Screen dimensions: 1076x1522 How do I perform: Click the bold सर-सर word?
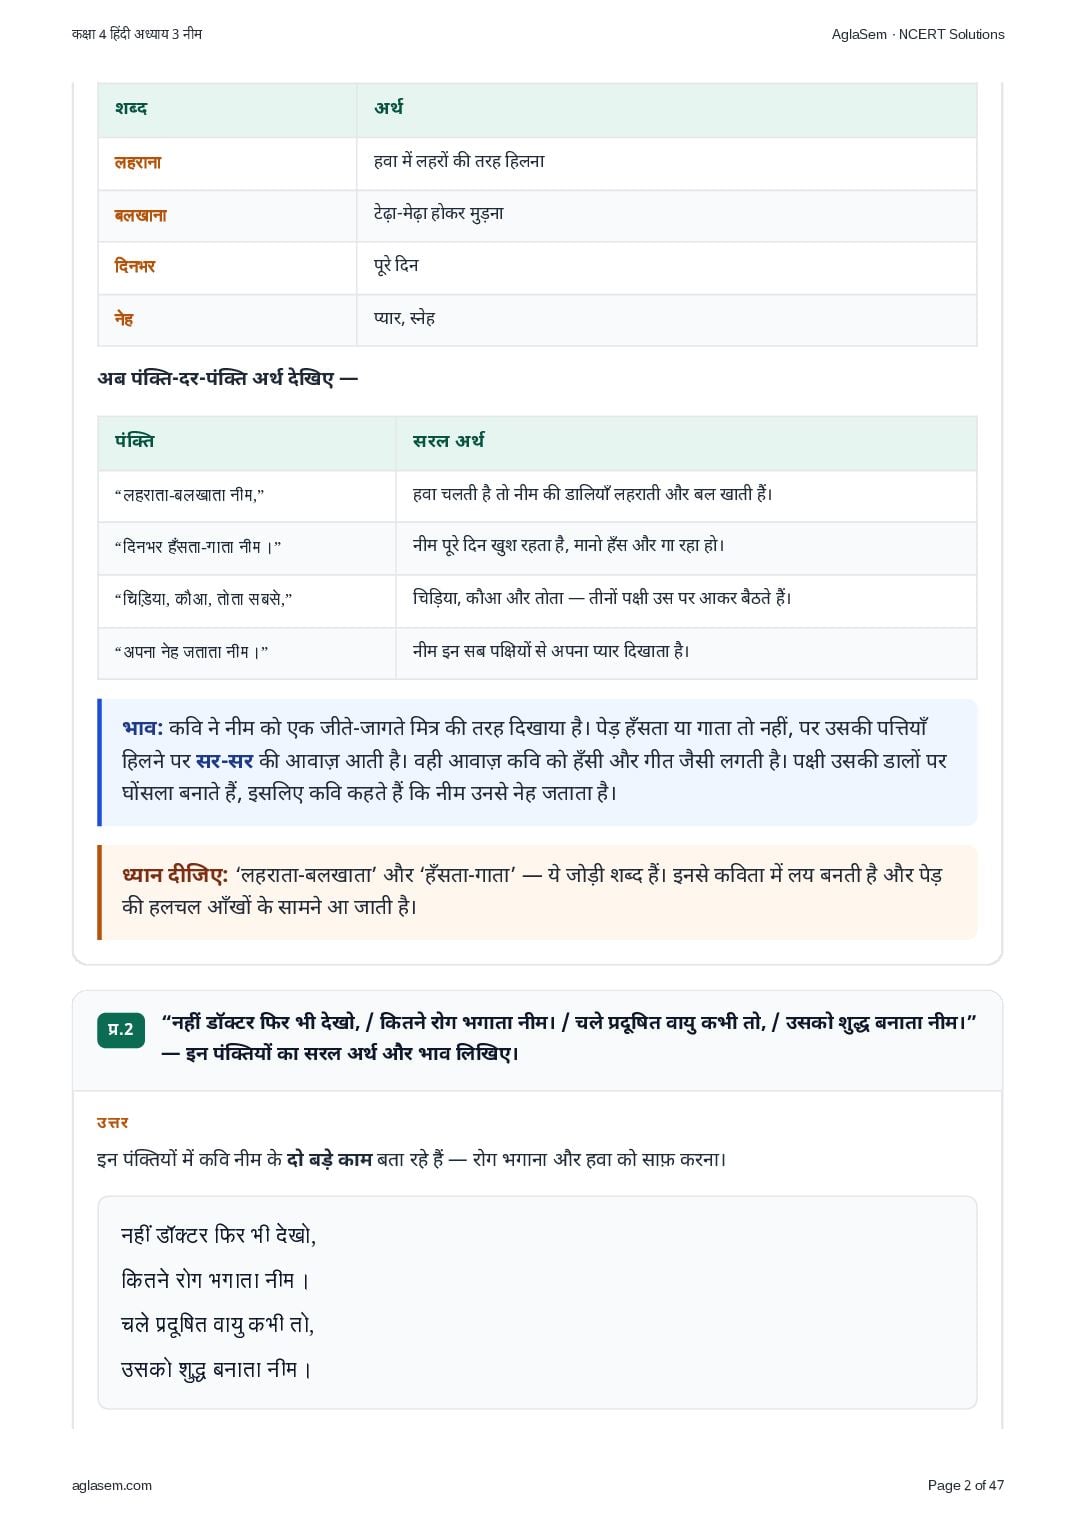(225, 761)
